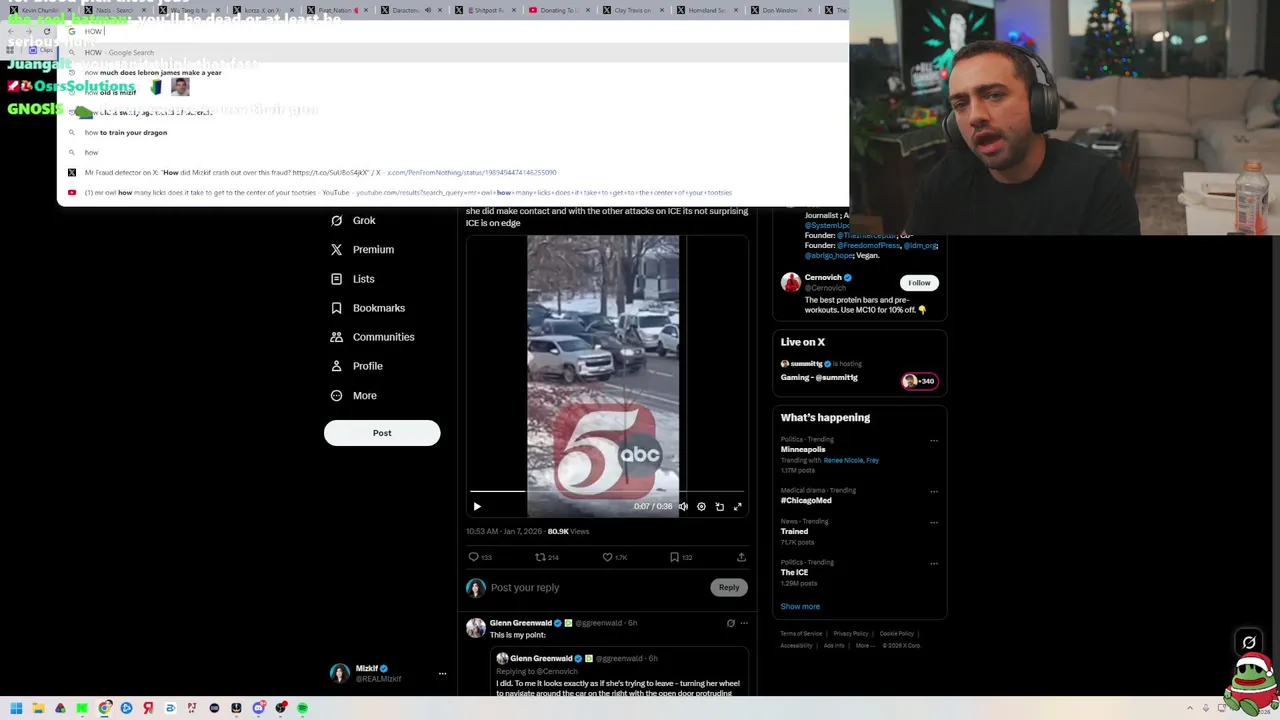The image size is (1280, 720).
Task: Open Cookie Policy footer link
Action: [897, 633]
